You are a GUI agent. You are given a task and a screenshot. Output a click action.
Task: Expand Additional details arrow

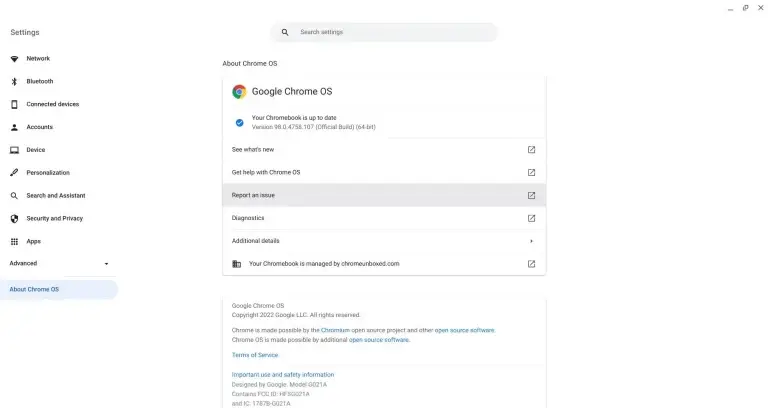(531, 241)
